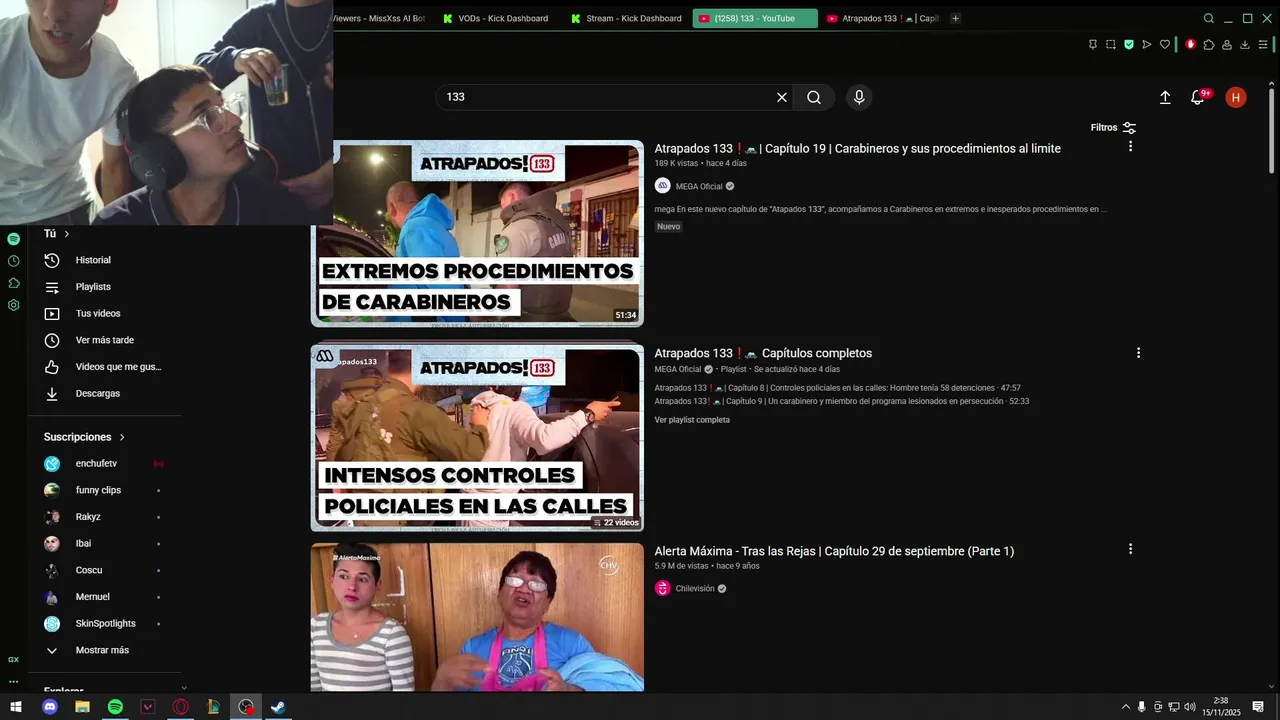Open the browser downloads icon
1280x720 pixels.
1245,44
